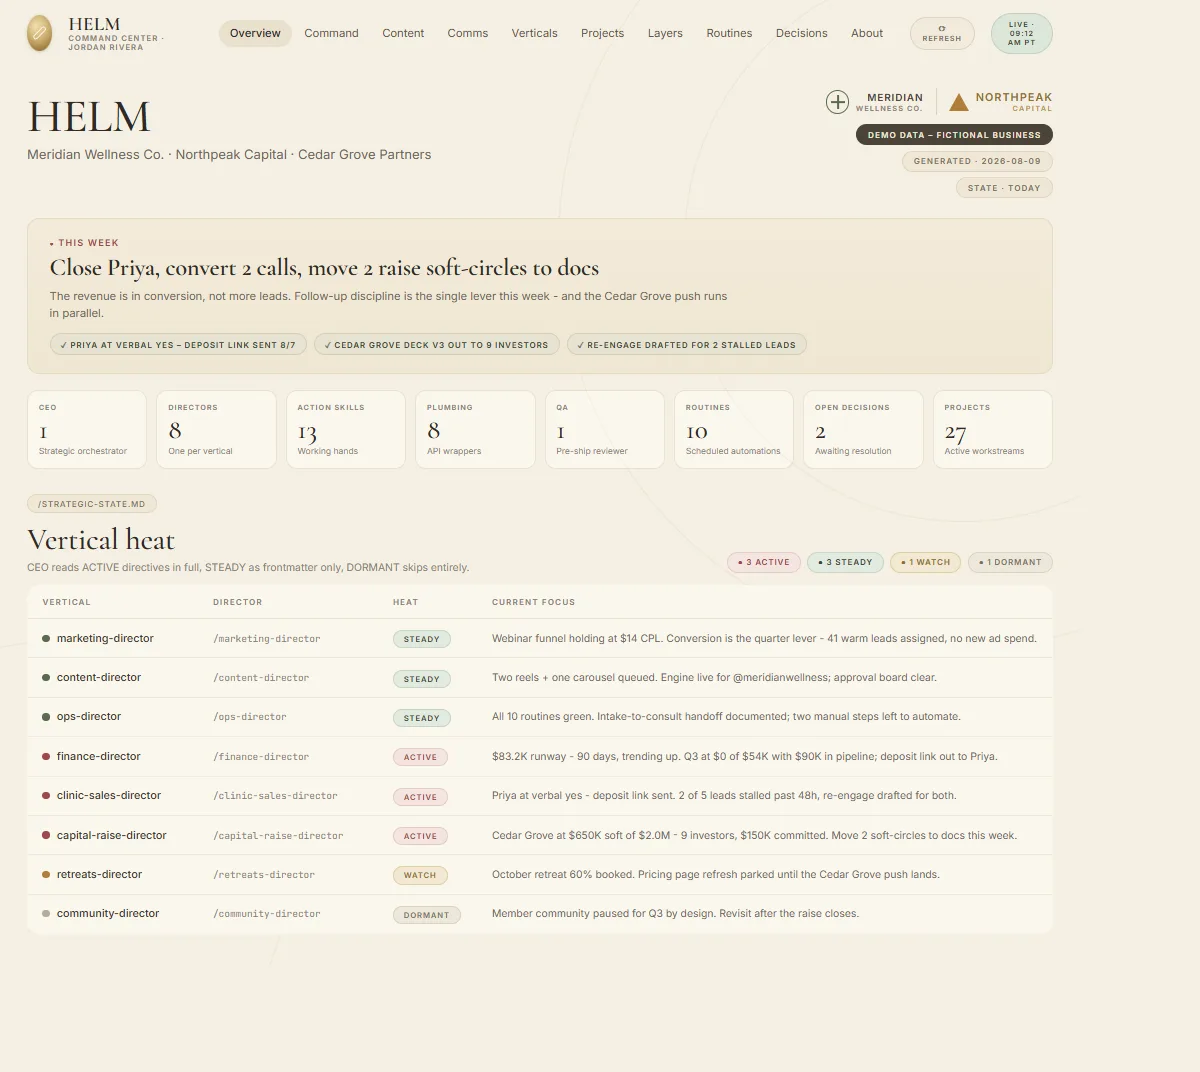Click the Current Focus column header

coord(533,602)
